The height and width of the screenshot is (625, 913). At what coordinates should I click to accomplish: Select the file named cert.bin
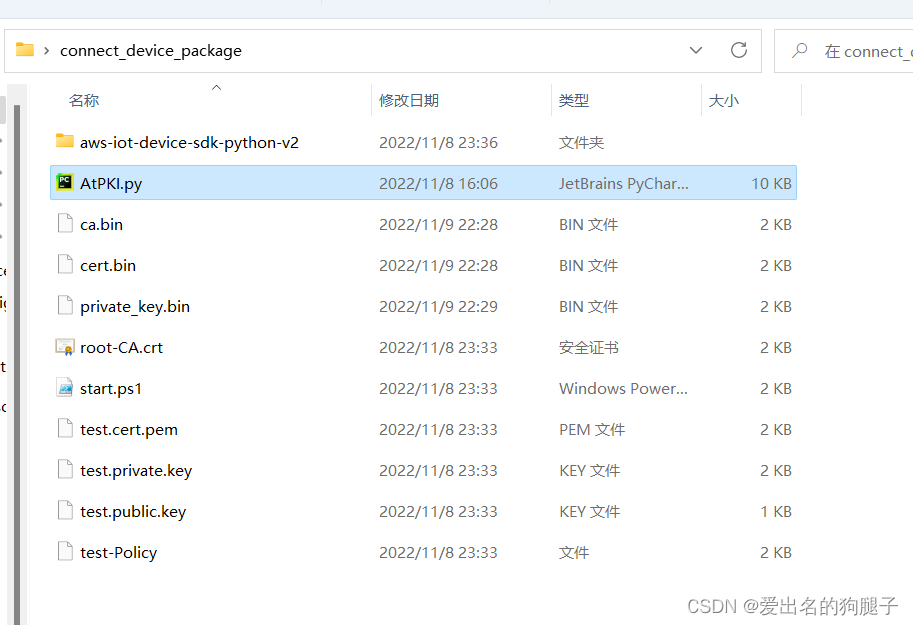pos(108,266)
